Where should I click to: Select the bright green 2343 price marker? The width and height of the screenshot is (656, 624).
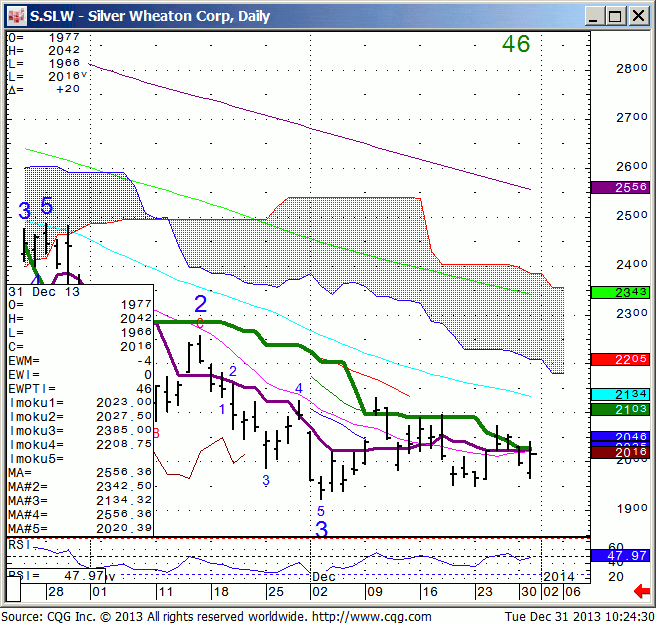(x=620, y=292)
